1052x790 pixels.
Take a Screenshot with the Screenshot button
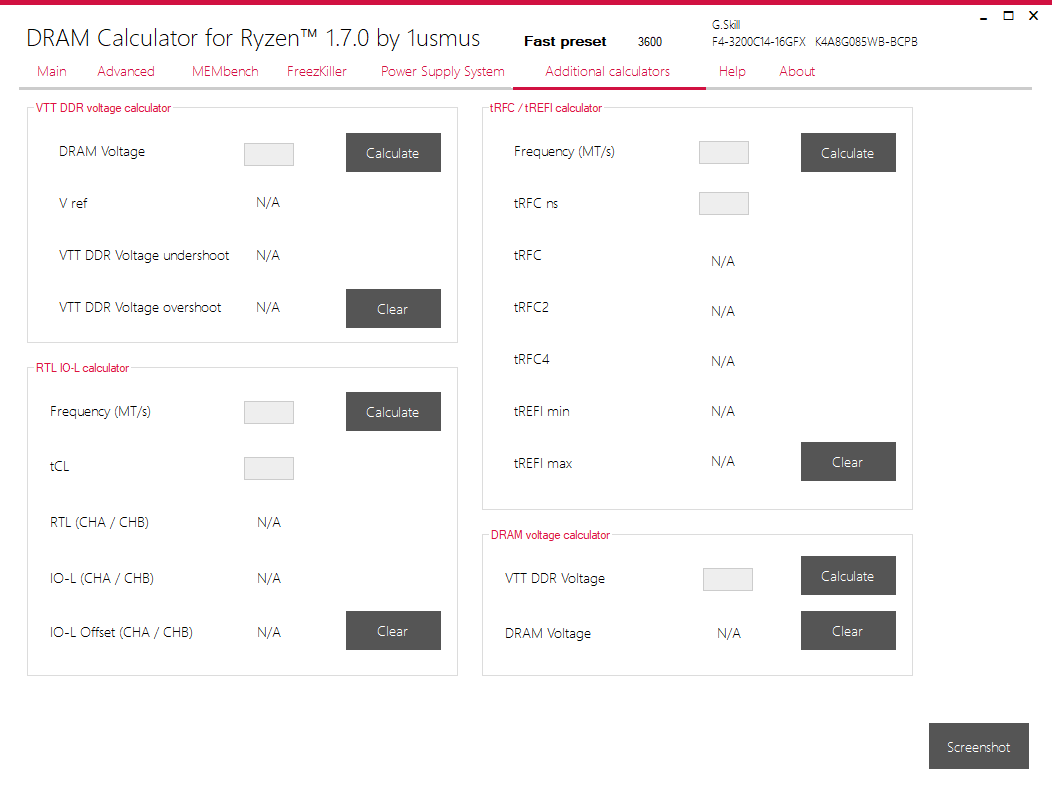coord(979,746)
